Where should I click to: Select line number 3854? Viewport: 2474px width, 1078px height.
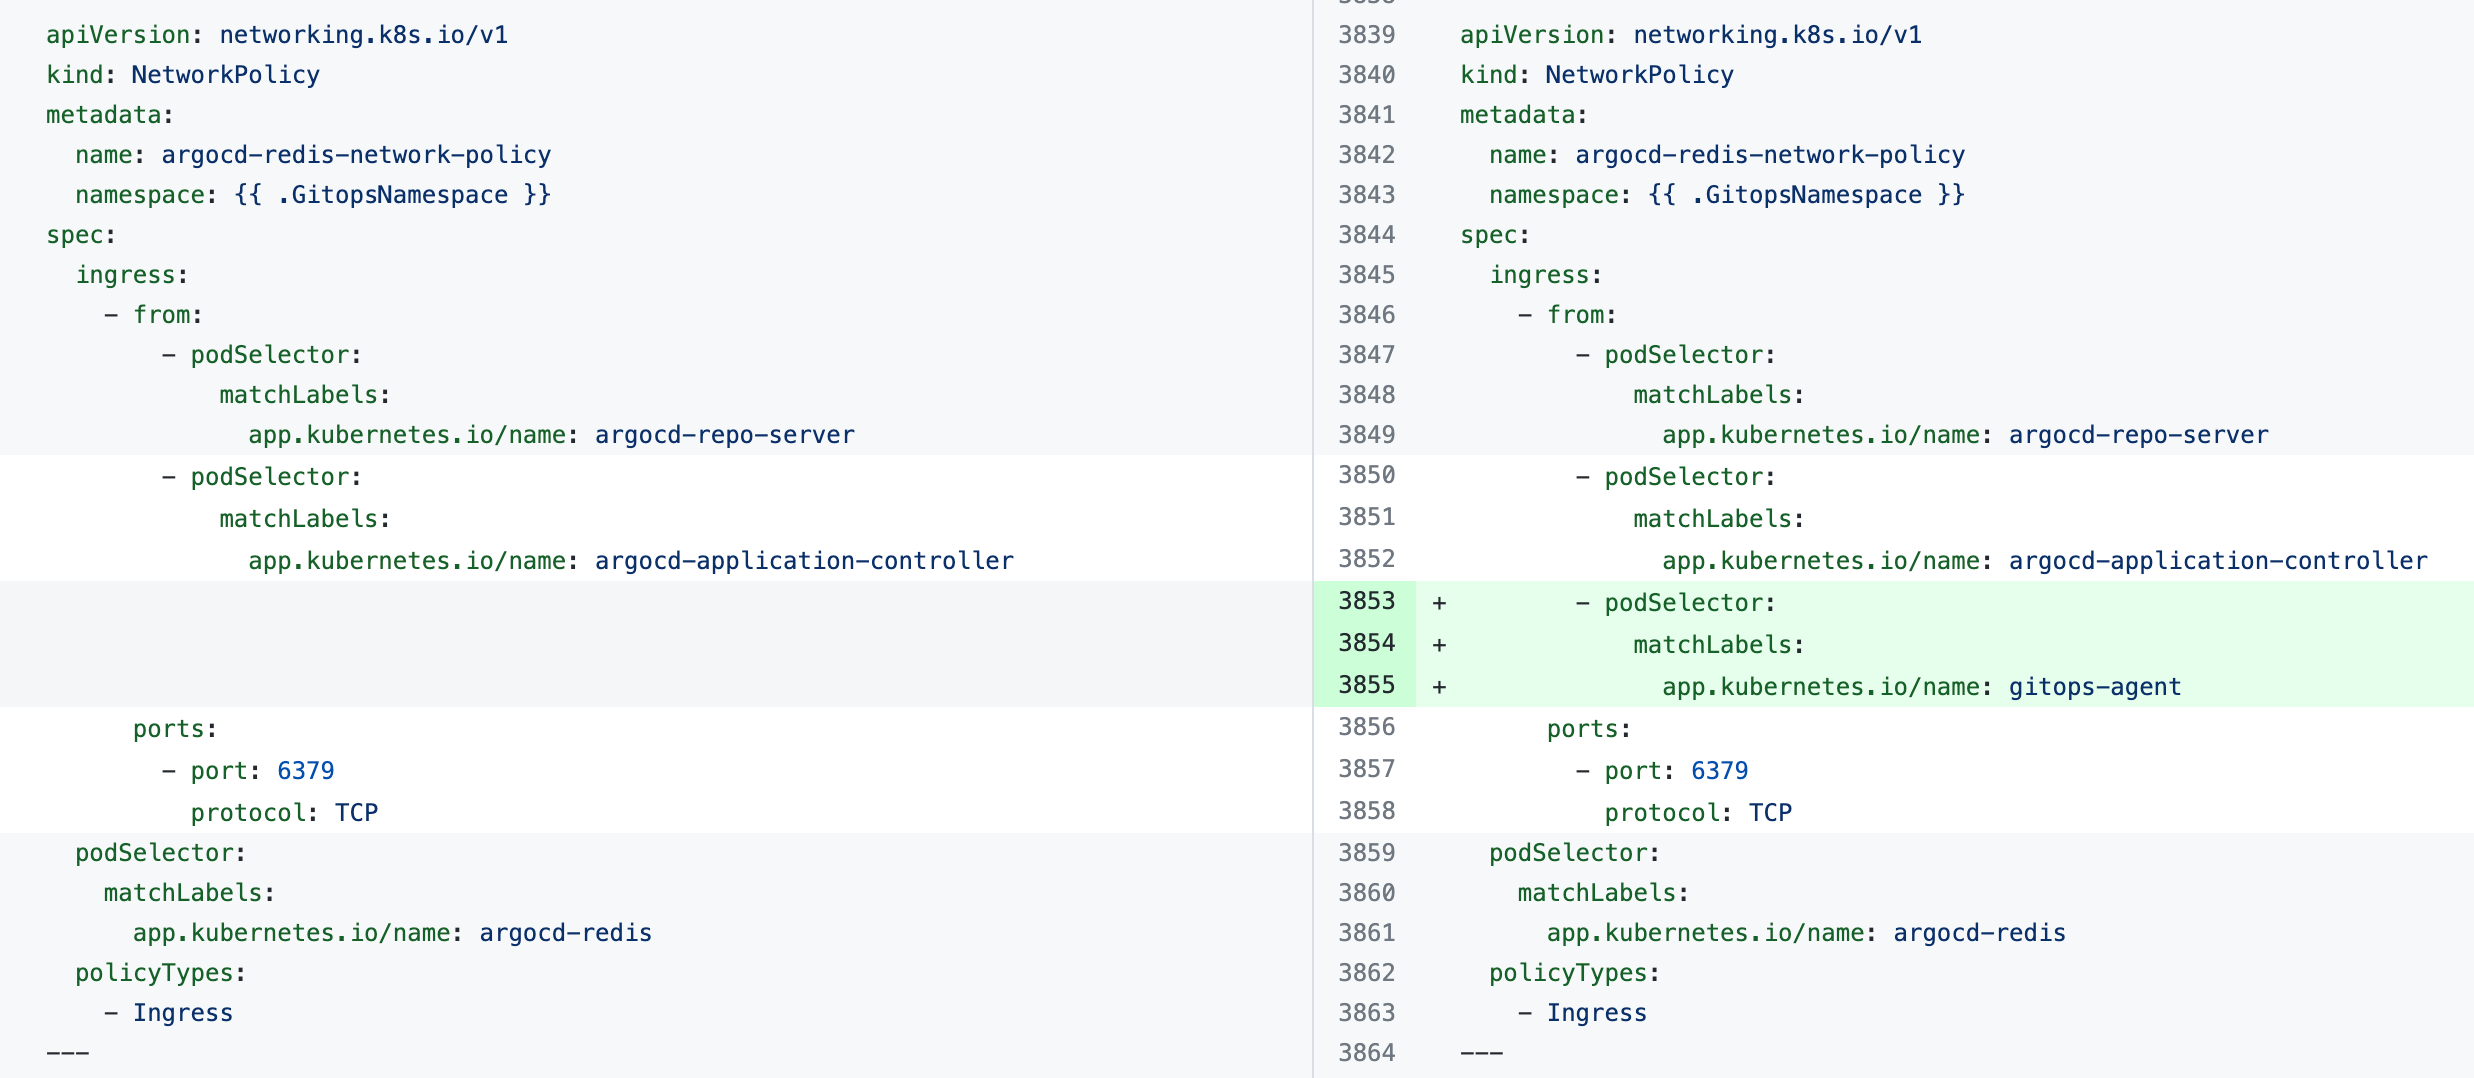point(1366,643)
